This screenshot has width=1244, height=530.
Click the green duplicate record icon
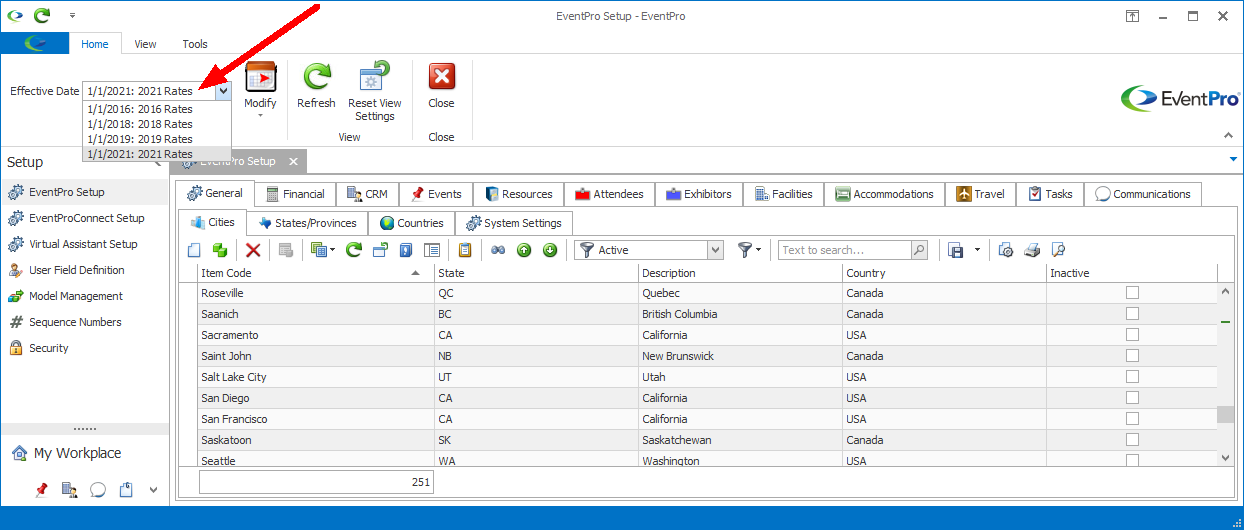coord(219,250)
